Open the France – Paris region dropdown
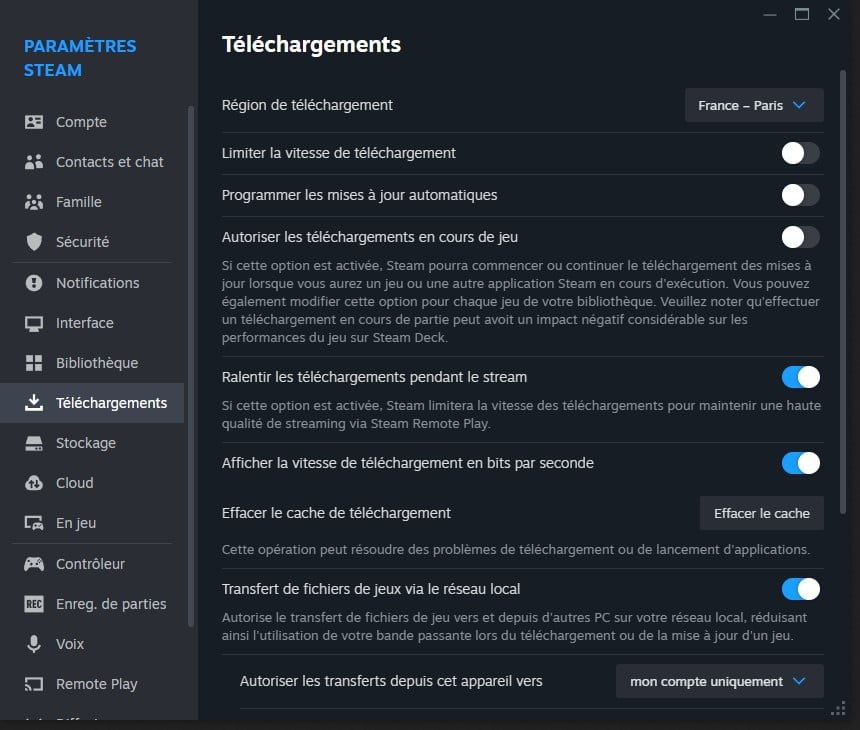This screenshot has height=730, width=860. (754, 105)
